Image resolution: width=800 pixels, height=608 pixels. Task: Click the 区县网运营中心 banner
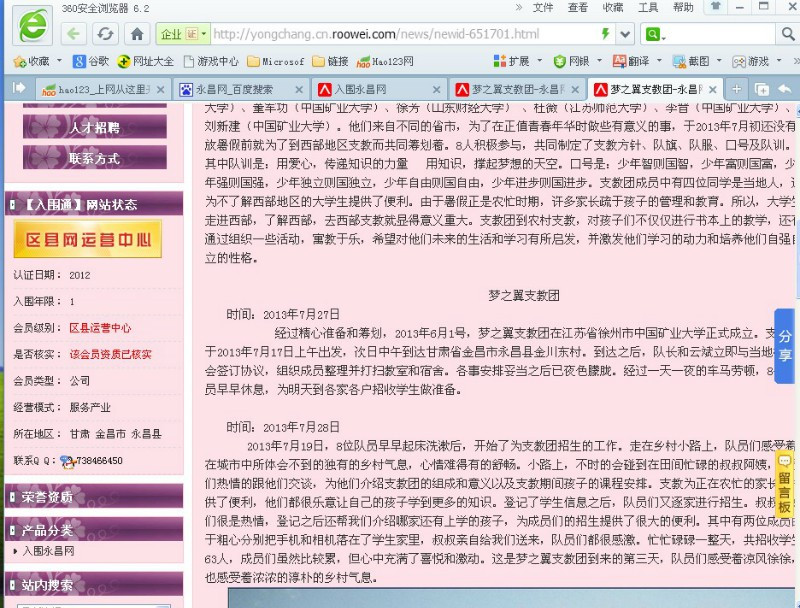[87, 239]
